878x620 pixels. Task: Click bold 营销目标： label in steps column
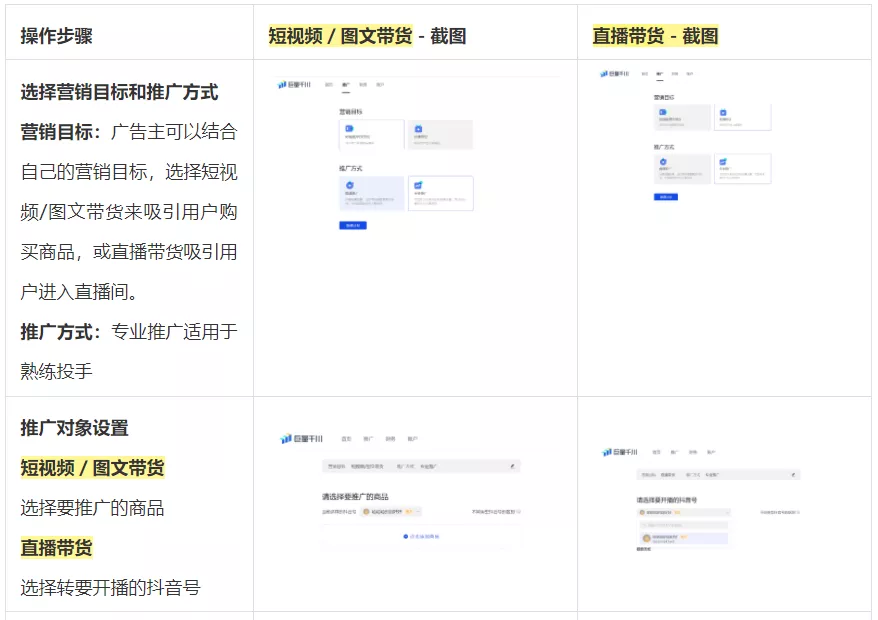tap(61, 132)
